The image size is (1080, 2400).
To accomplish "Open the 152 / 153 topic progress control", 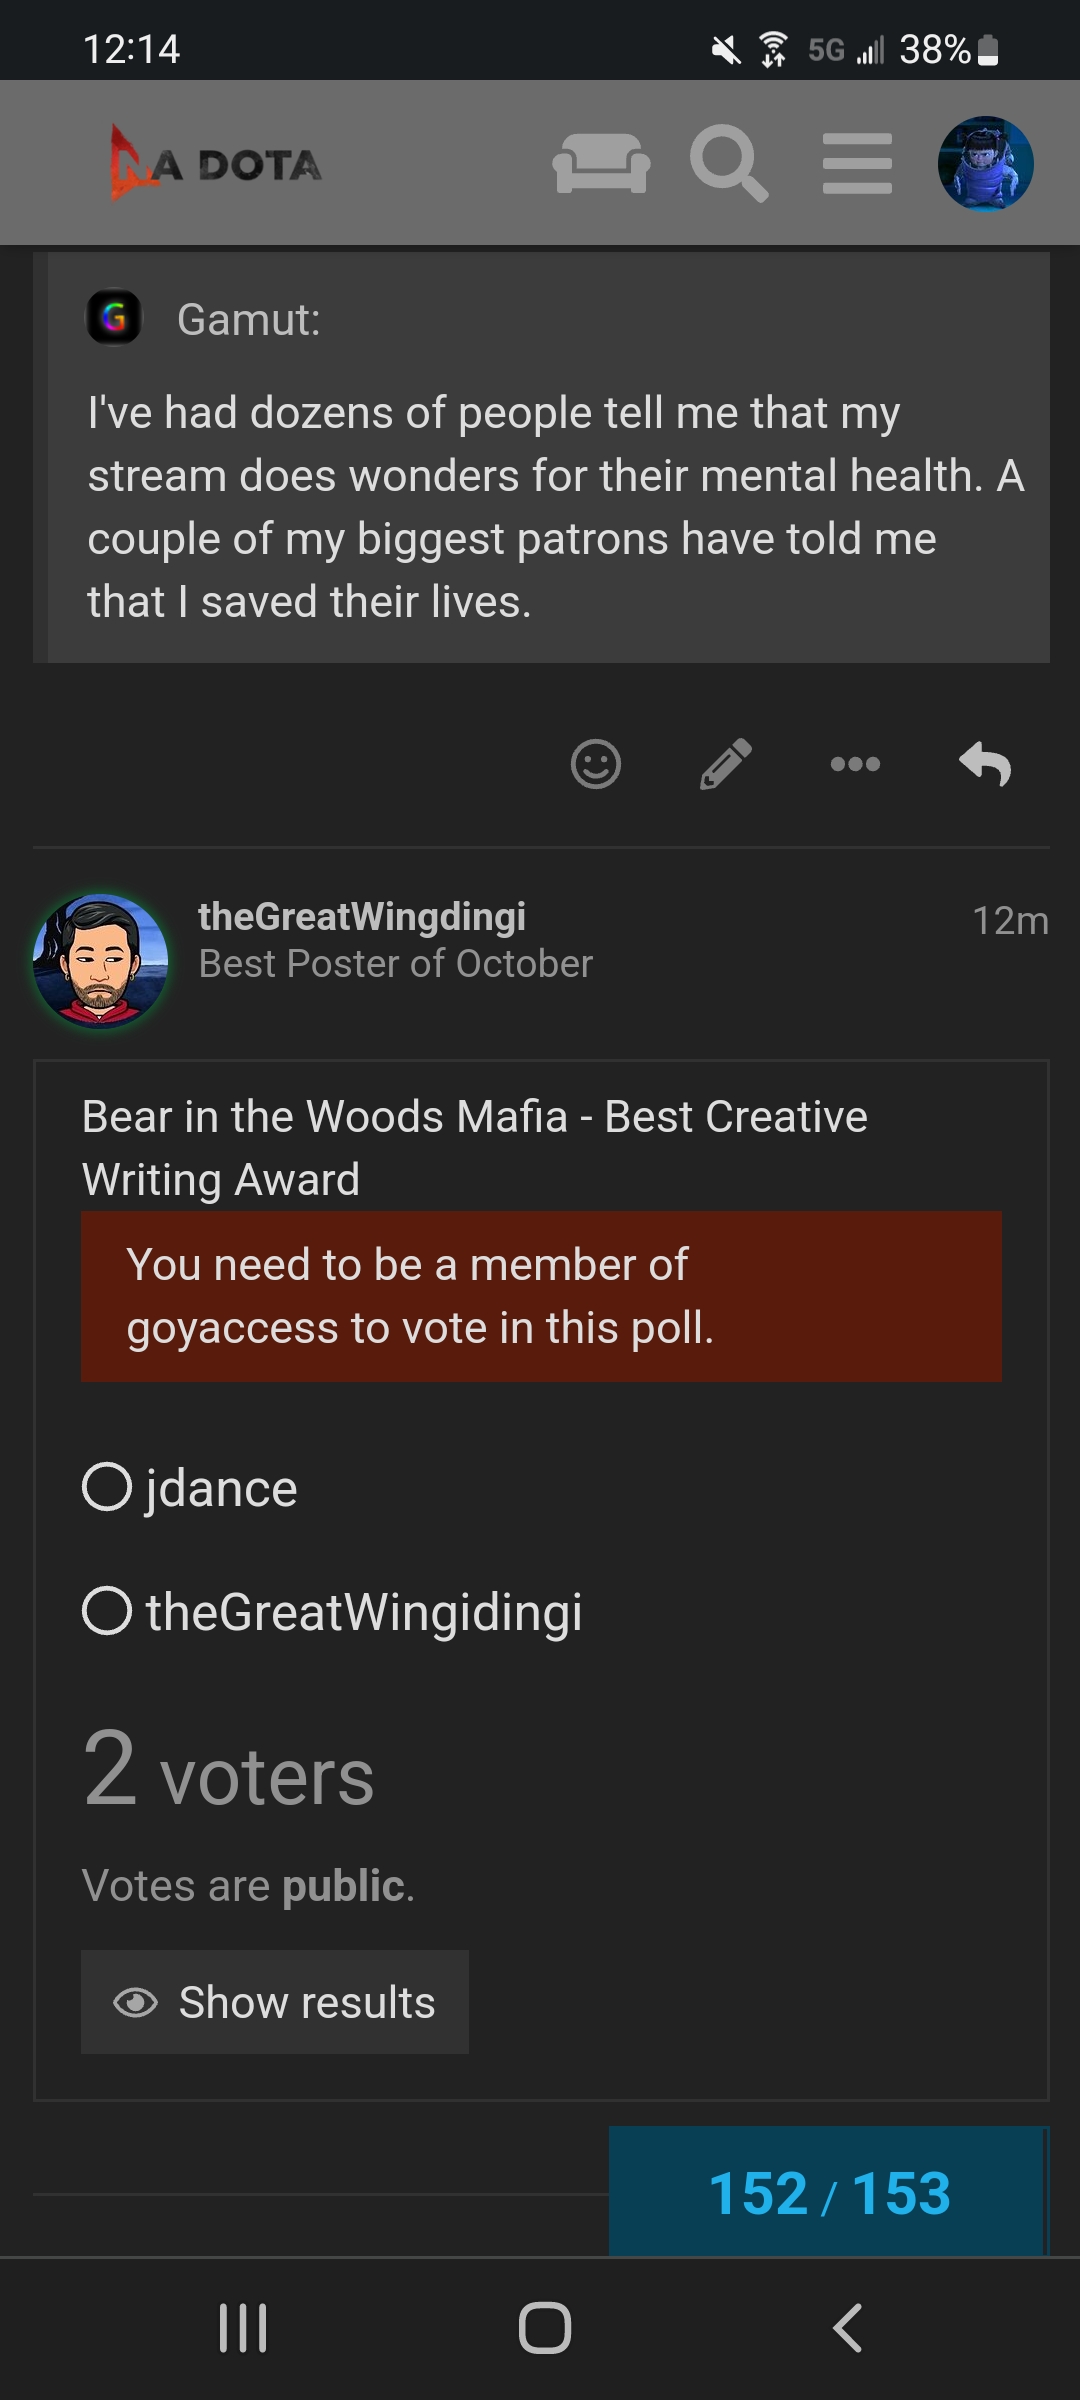I will [x=828, y=2192].
